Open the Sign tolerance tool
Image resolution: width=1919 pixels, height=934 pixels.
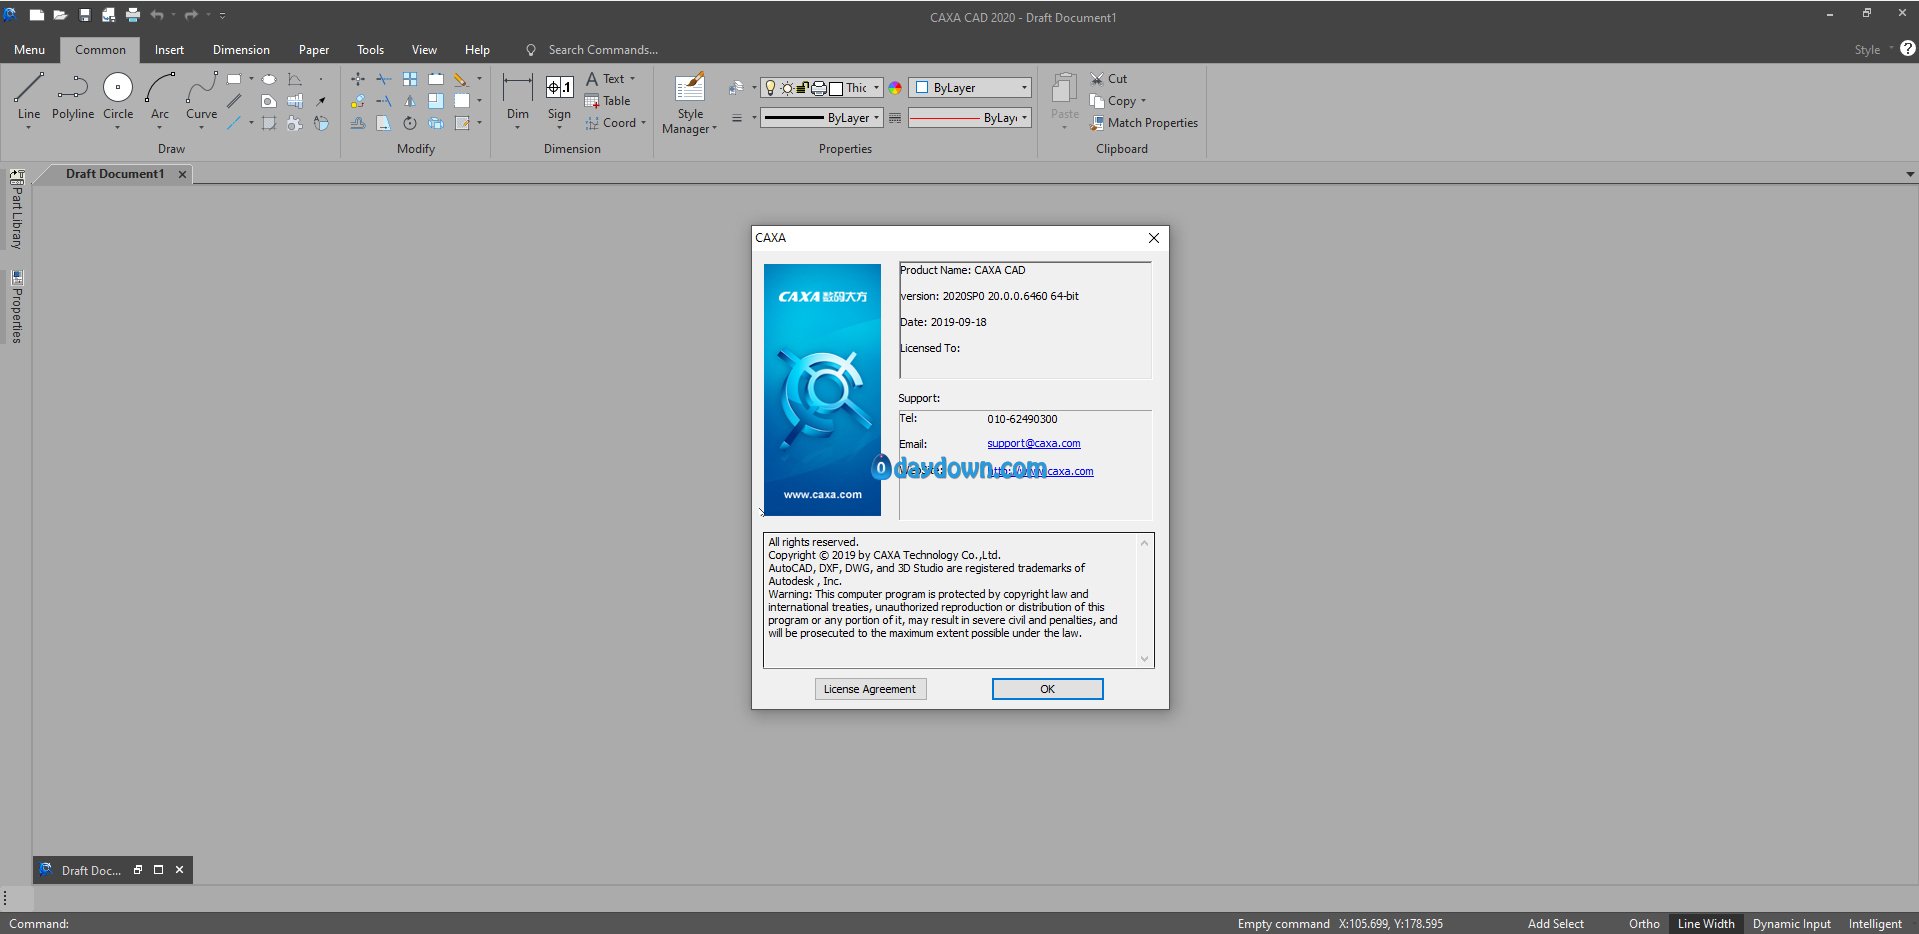[559, 97]
